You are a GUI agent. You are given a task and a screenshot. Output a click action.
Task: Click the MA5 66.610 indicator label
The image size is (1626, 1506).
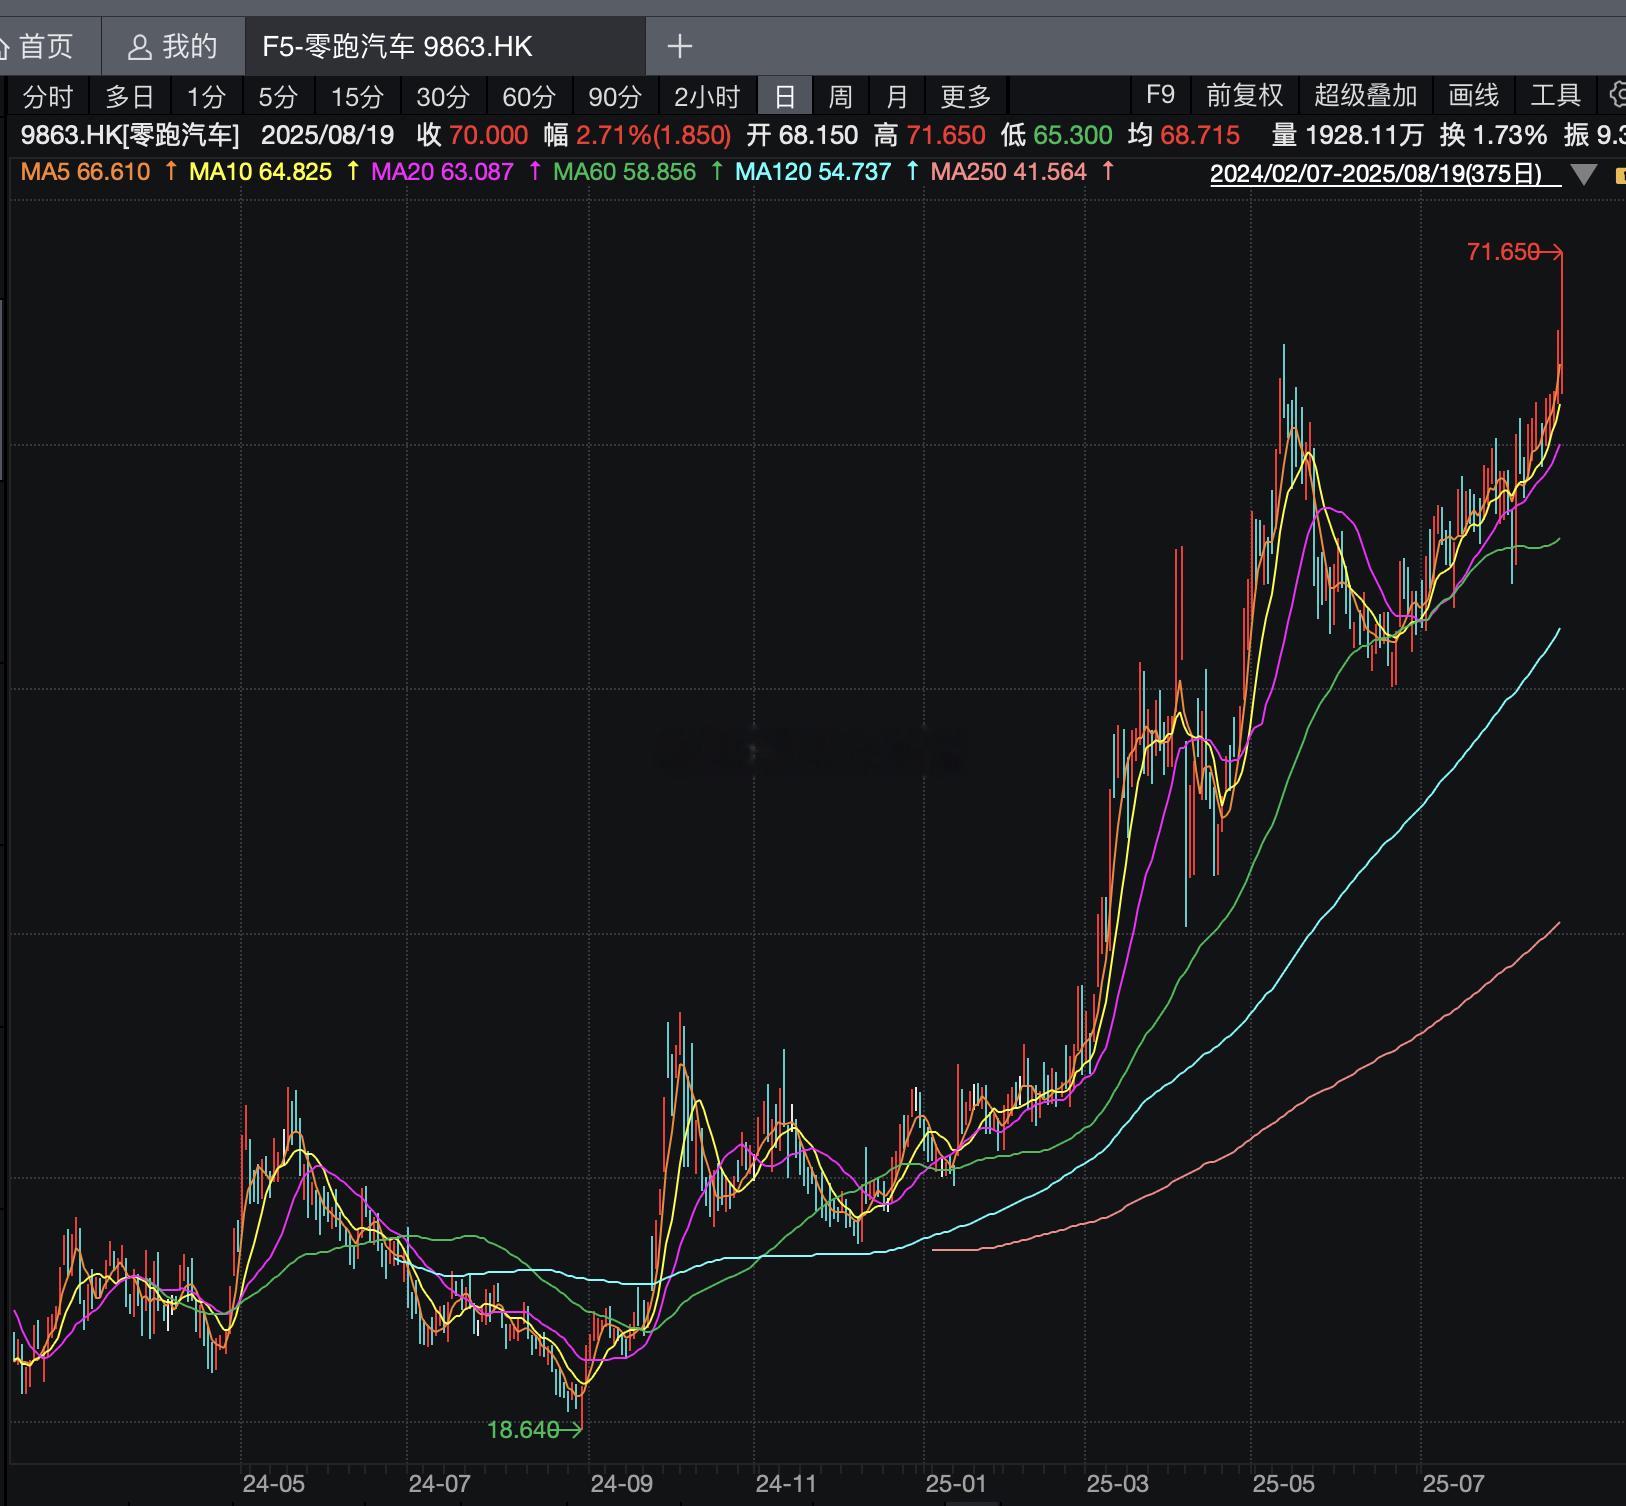[85, 172]
